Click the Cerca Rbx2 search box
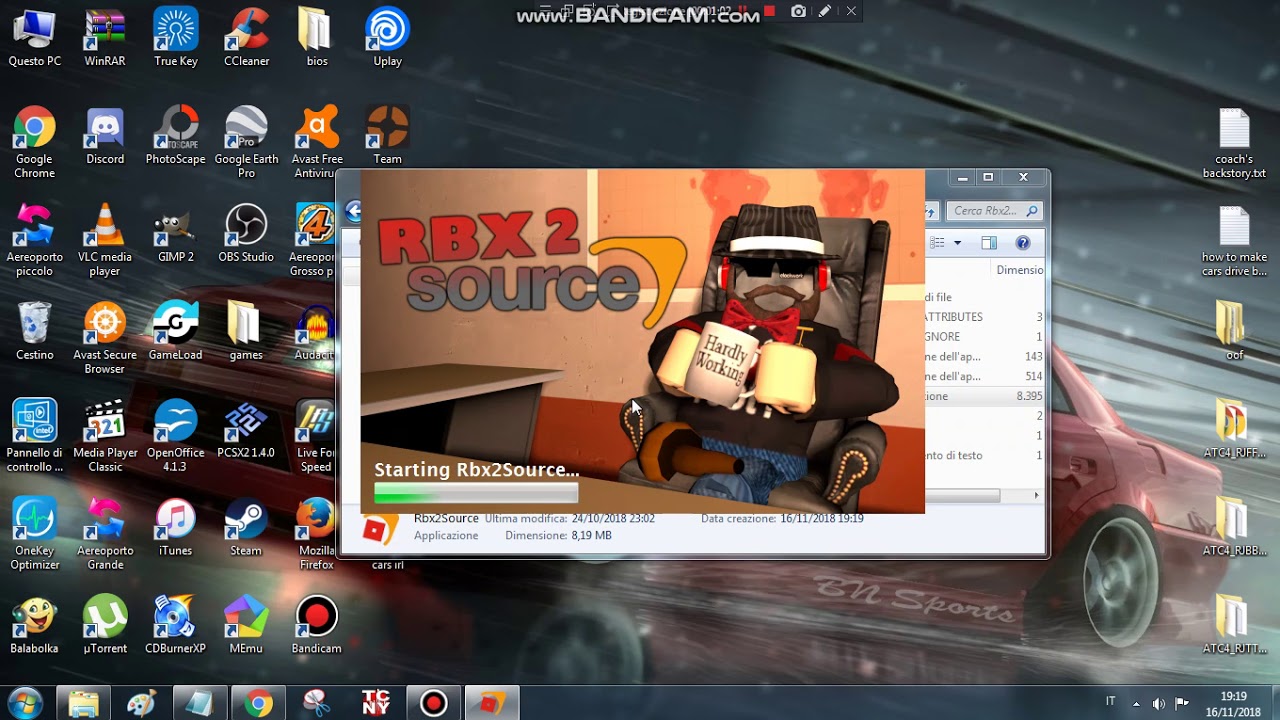Image resolution: width=1280 pixels, height=720 pixels. (994, 211)
